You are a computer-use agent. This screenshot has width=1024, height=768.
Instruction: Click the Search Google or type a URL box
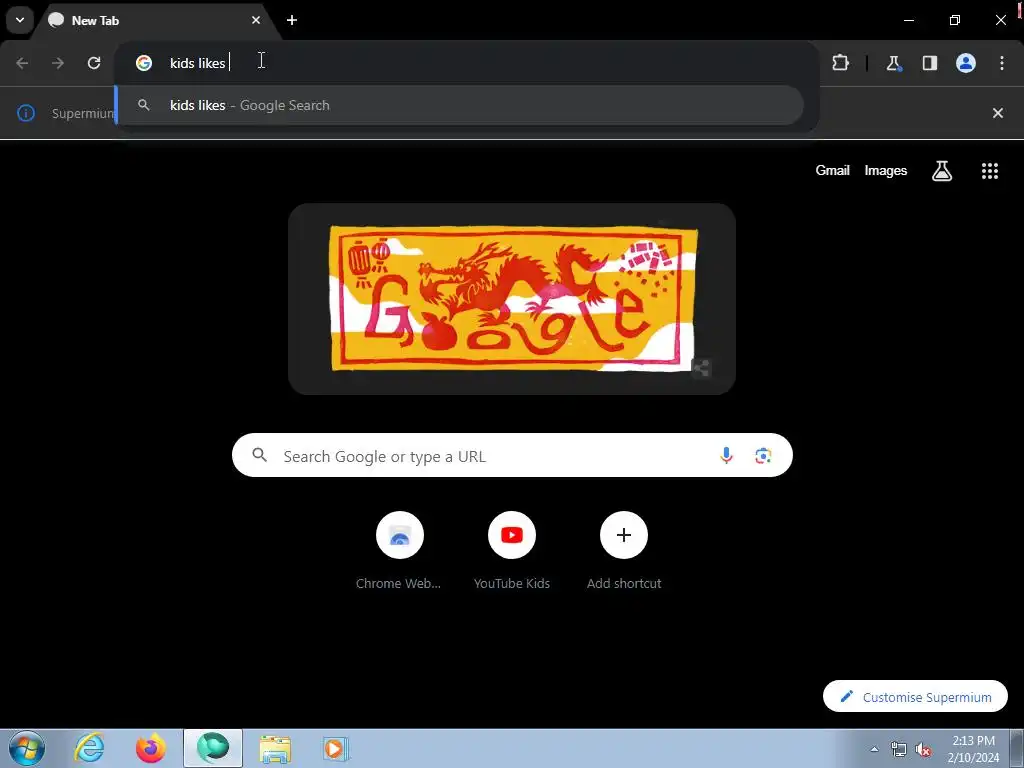click(512, 455)
